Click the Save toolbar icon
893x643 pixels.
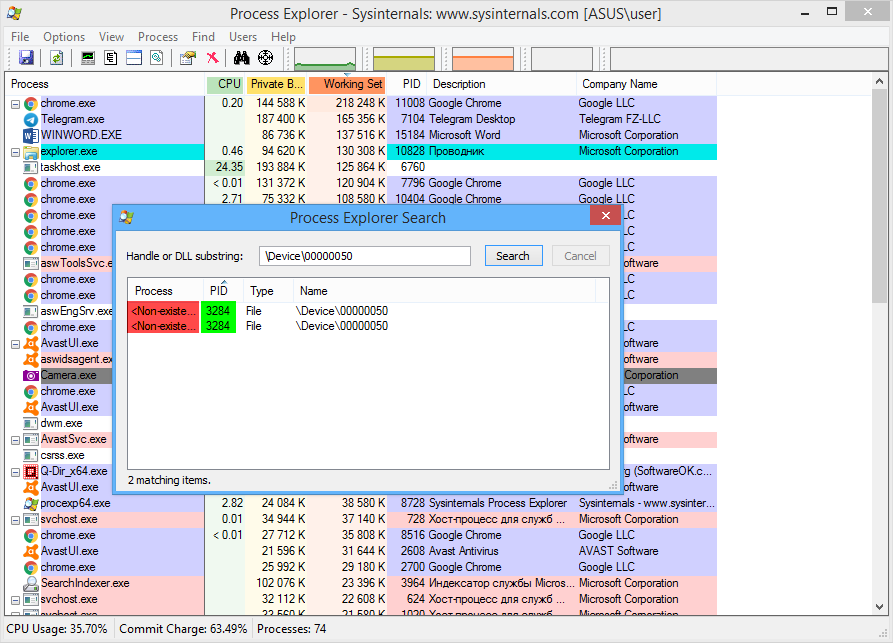(x=26, y=58)
